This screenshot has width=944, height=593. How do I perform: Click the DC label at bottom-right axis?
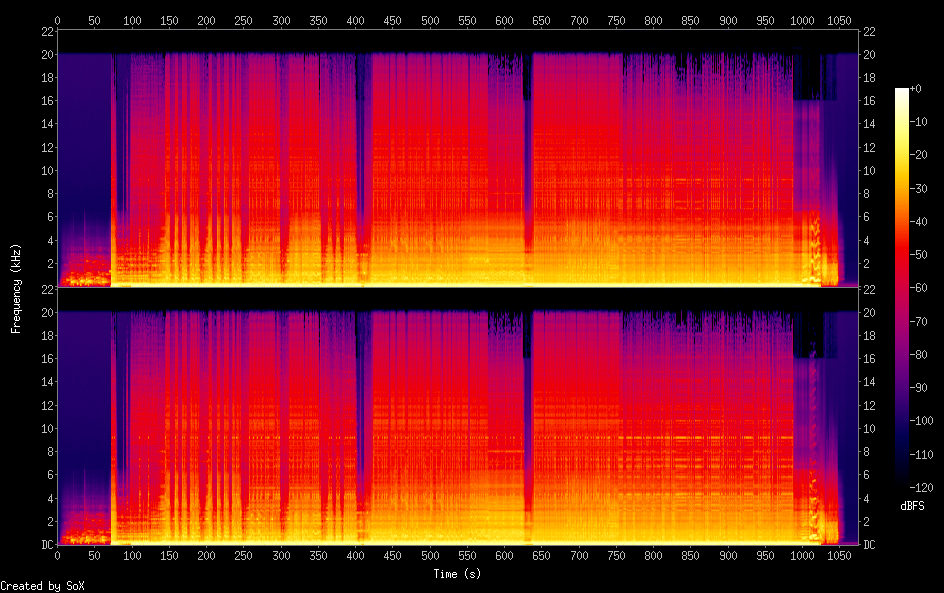(x=870, y=545)
